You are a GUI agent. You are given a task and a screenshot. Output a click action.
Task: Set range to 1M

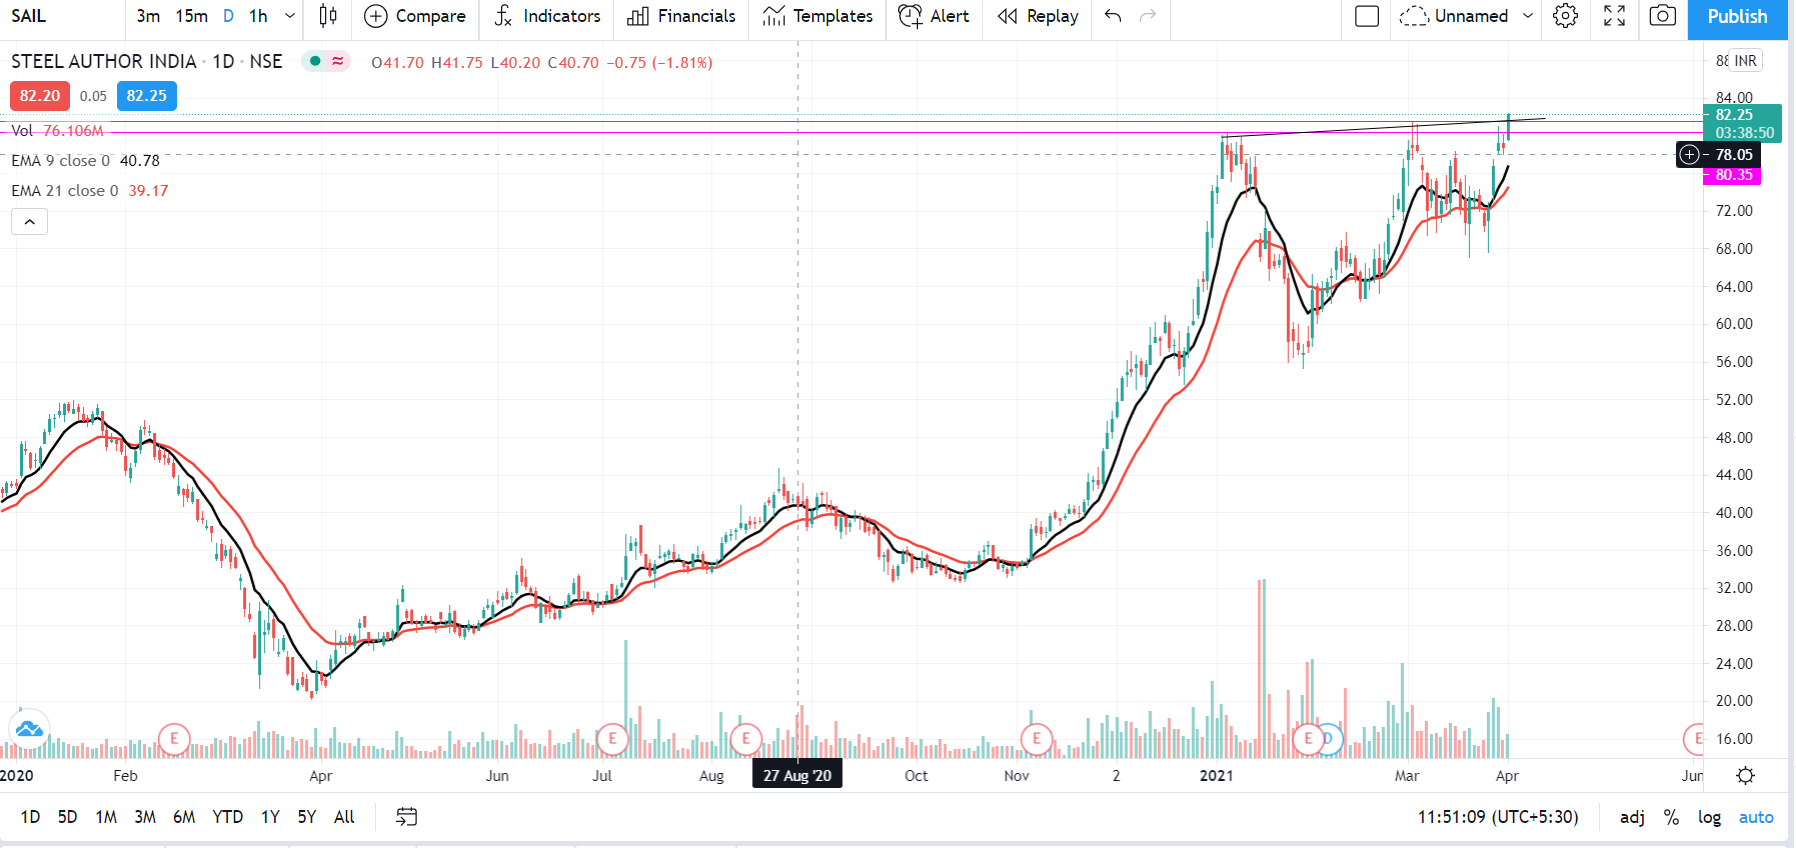tap(106, 817)
